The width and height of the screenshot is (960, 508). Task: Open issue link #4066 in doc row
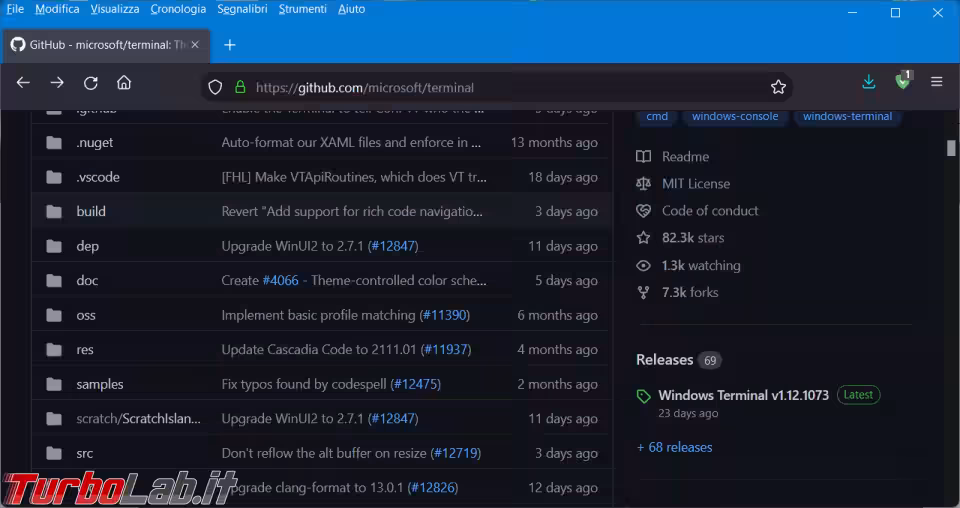(x=280, y=280)
